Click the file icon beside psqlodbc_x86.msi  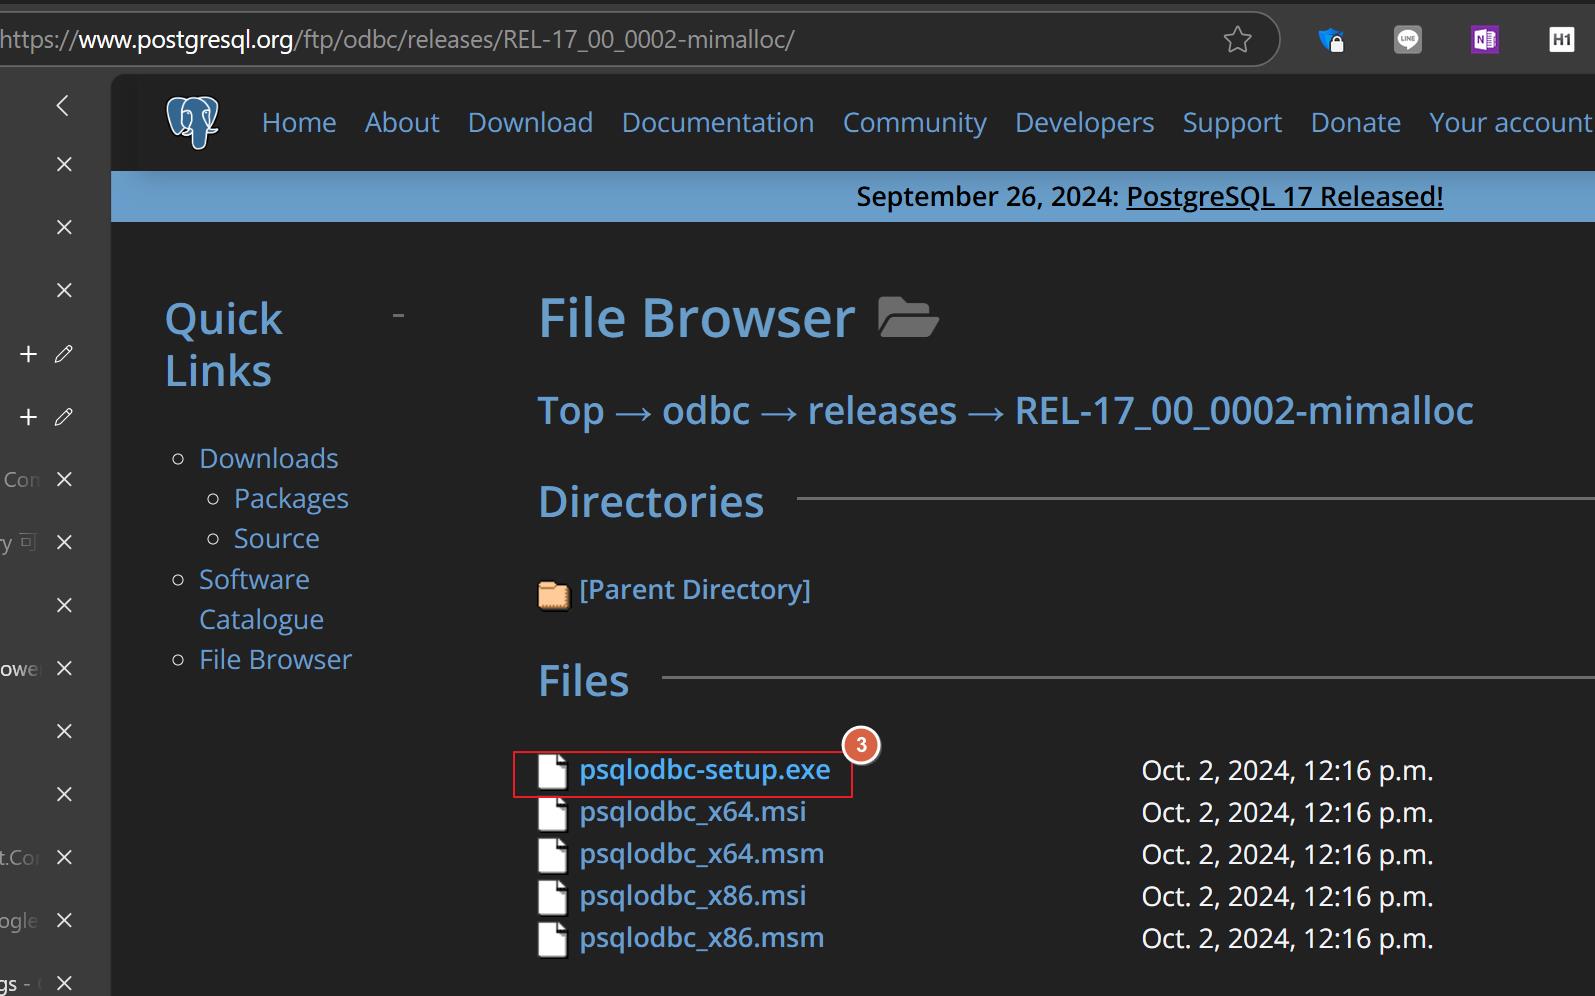552,897
